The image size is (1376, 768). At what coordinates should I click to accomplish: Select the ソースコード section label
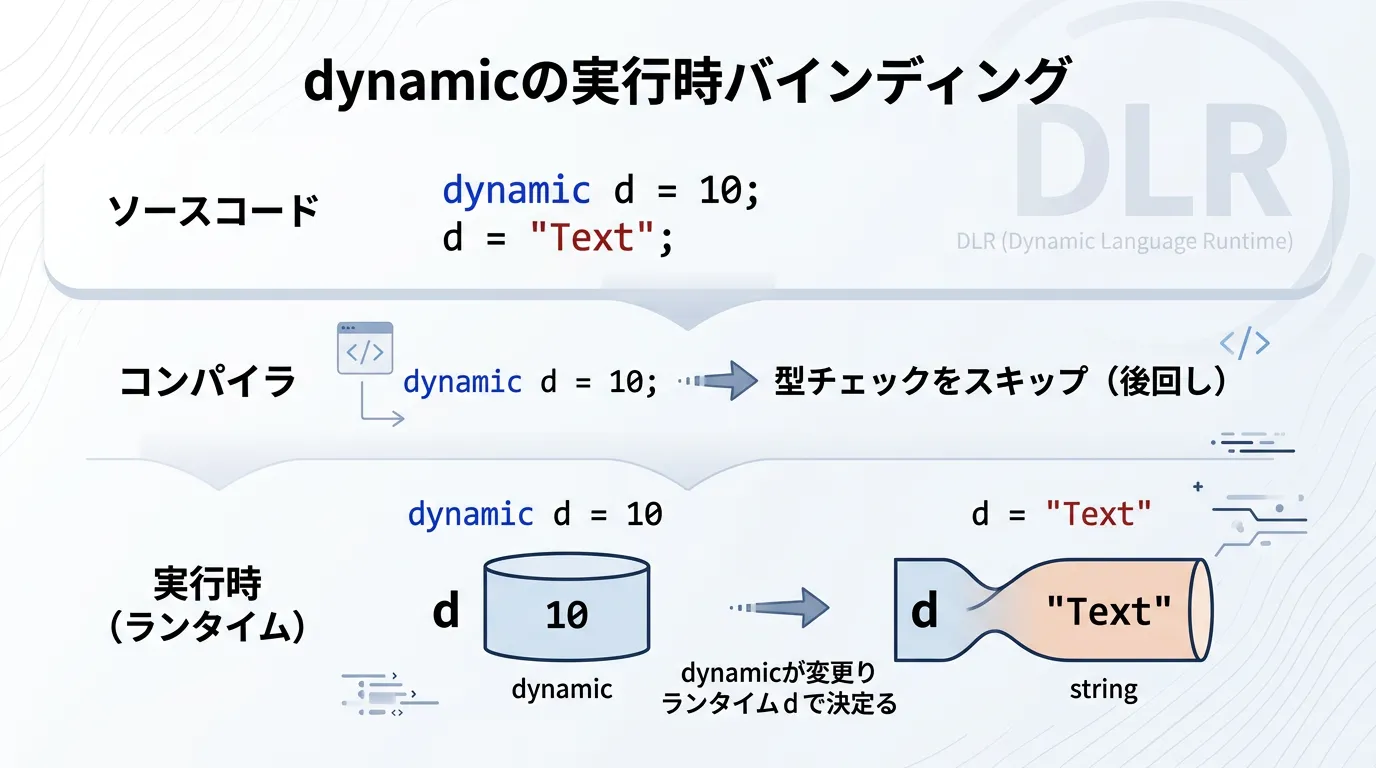tap(212, 211)
